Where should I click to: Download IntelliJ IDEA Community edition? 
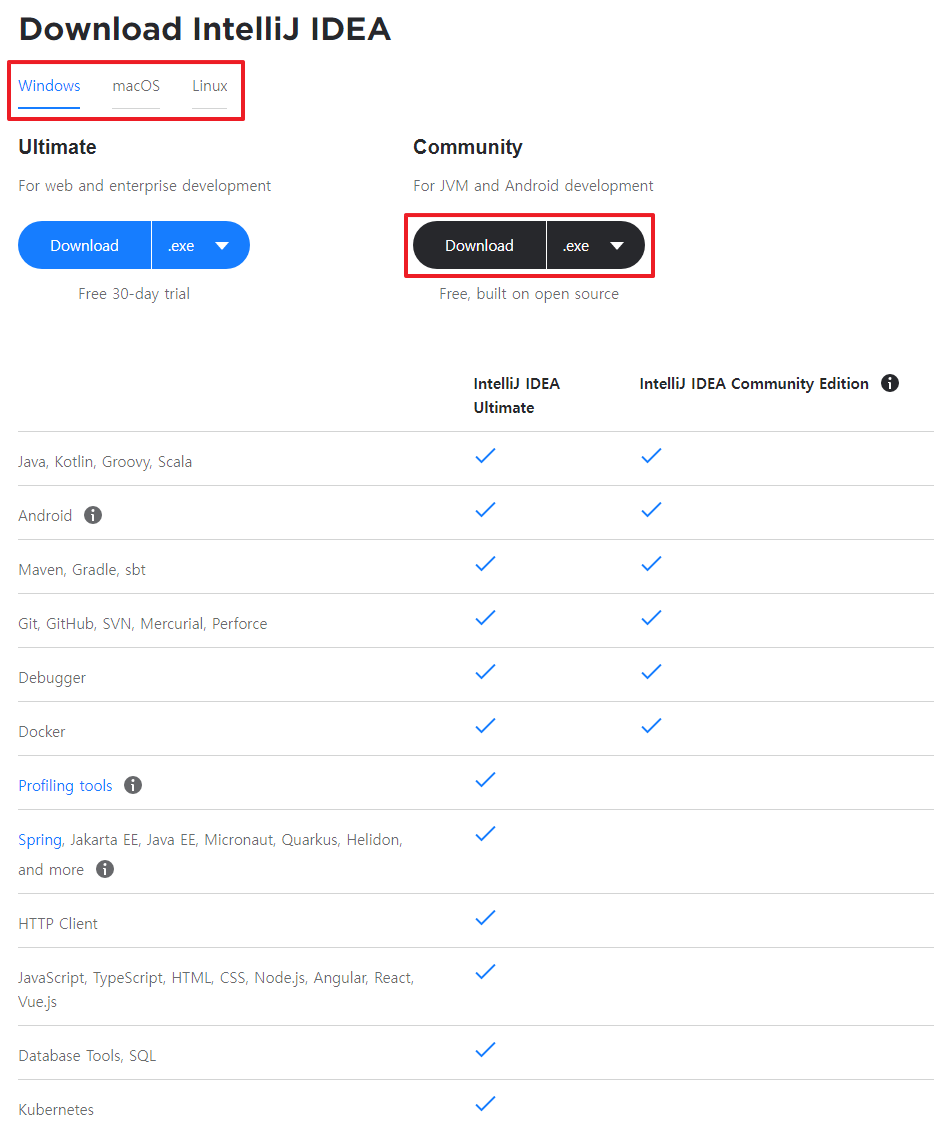[x=479, y=246]
